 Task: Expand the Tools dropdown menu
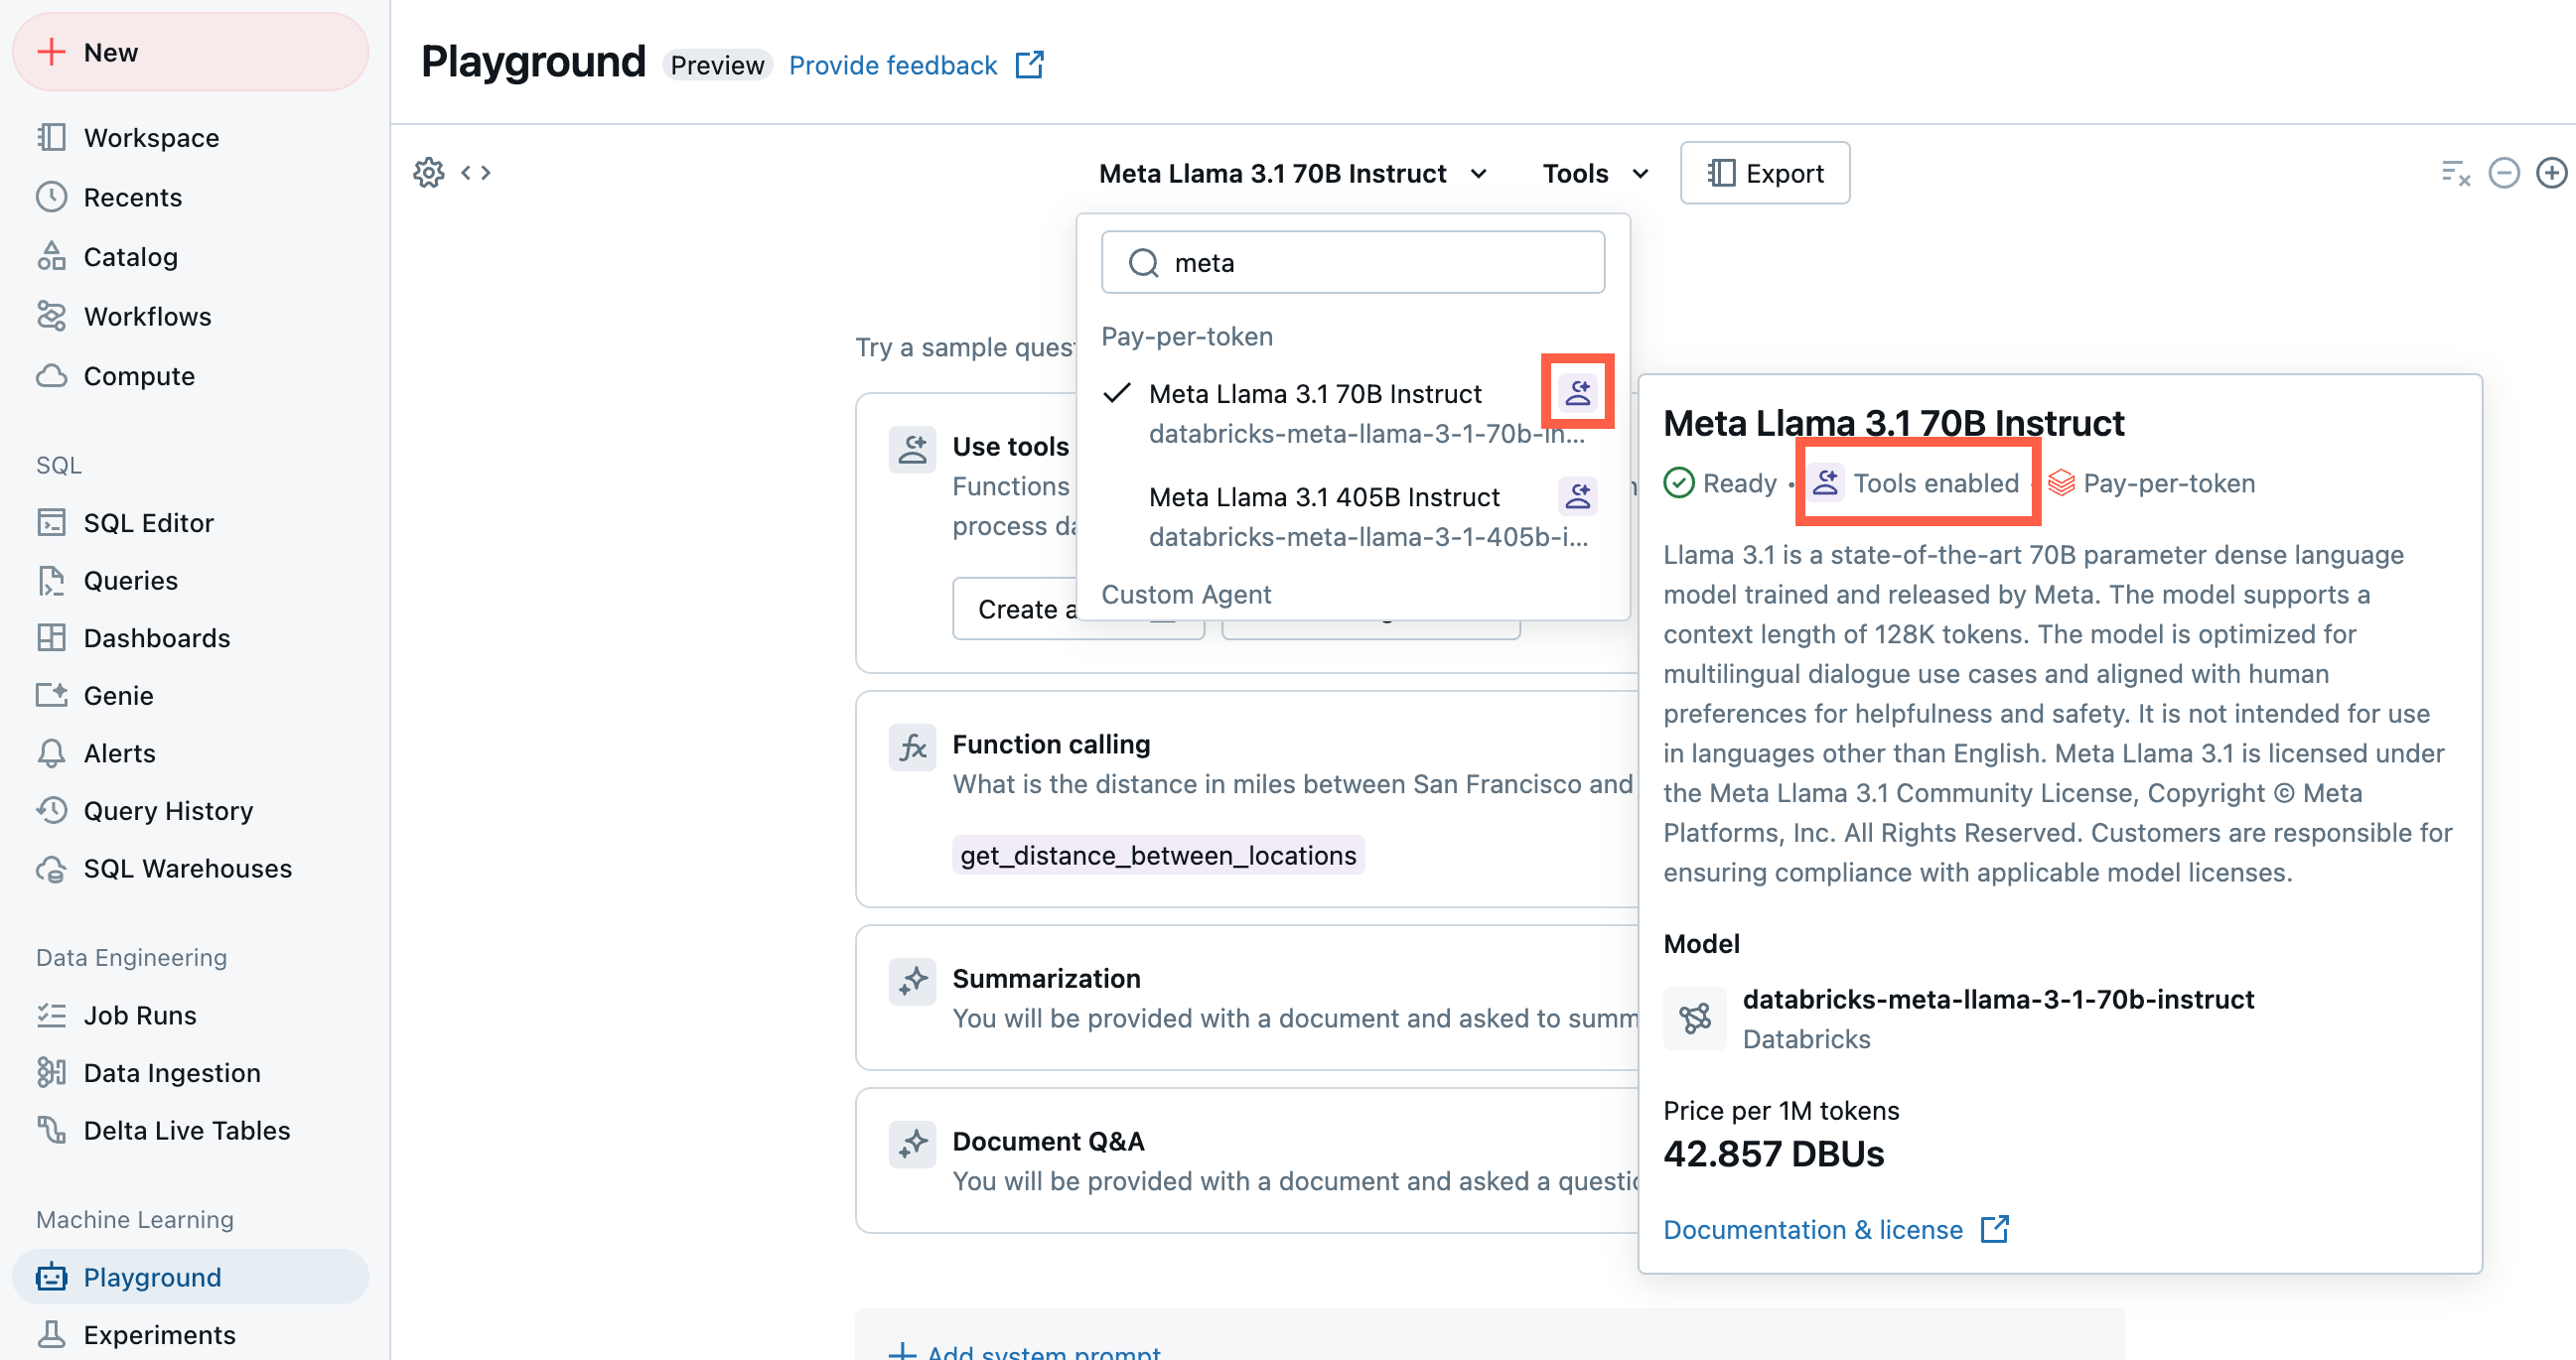click(x=1593, y=172)
